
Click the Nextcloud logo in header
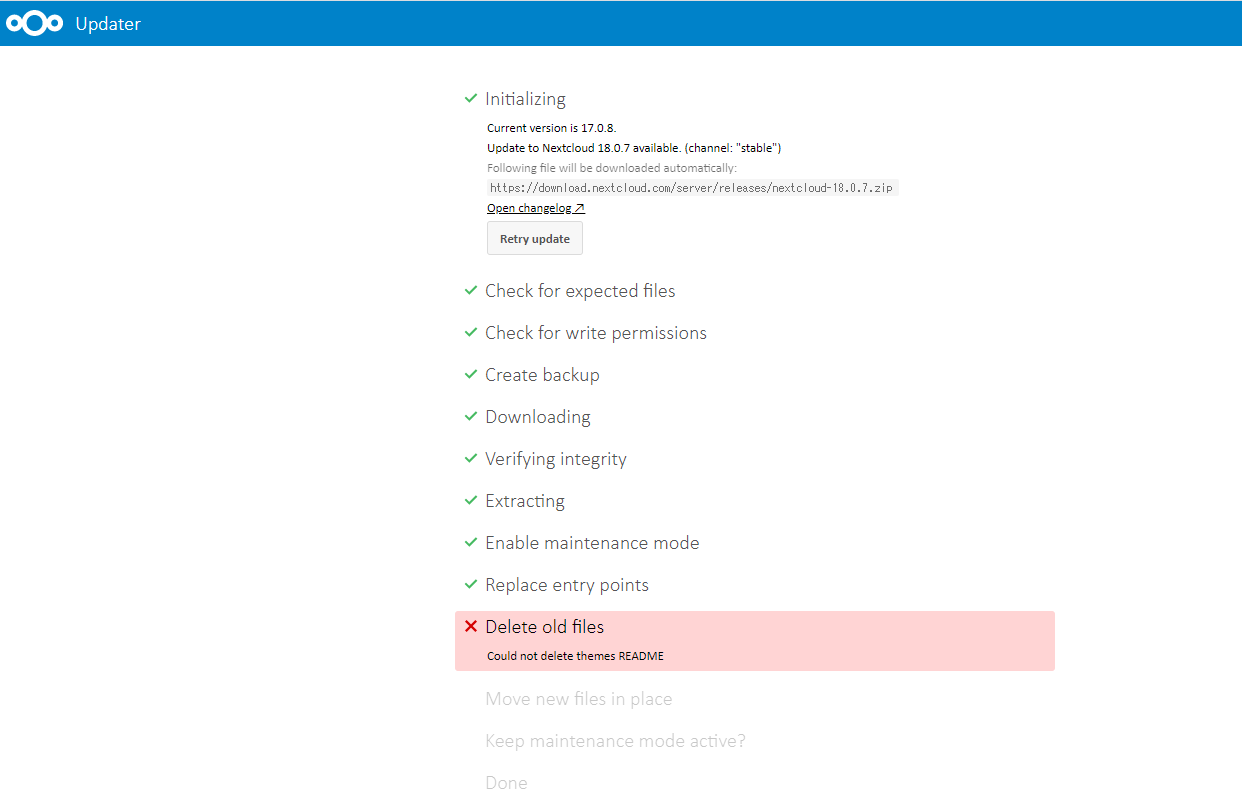[x=34, y=23]
